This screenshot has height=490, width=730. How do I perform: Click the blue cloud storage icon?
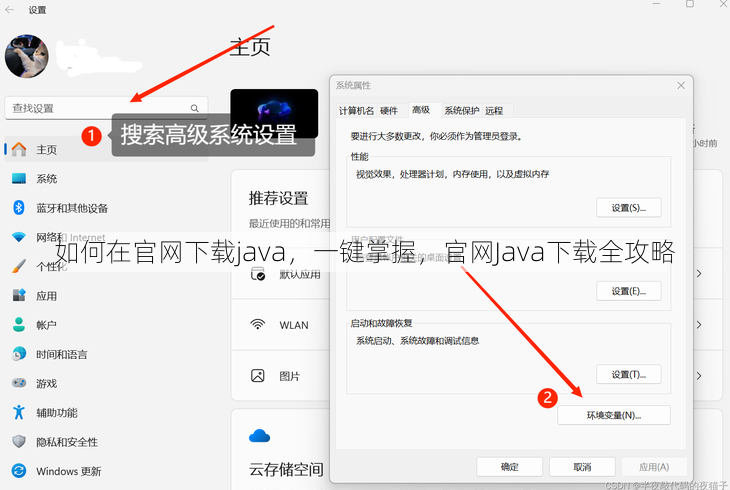pos(259,436)
